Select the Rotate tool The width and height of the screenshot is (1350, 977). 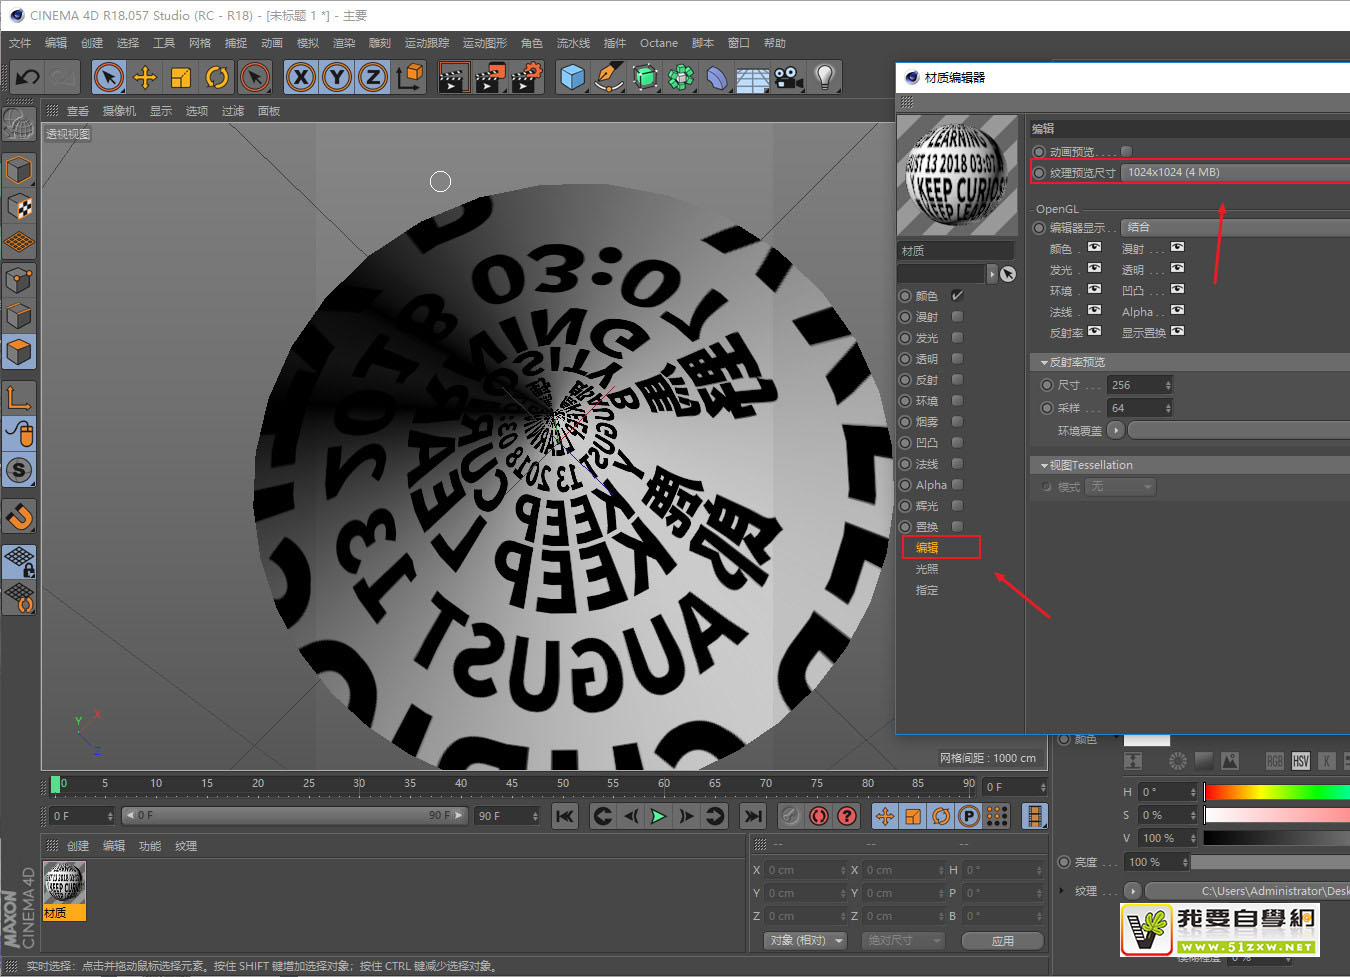click(217, 77)
